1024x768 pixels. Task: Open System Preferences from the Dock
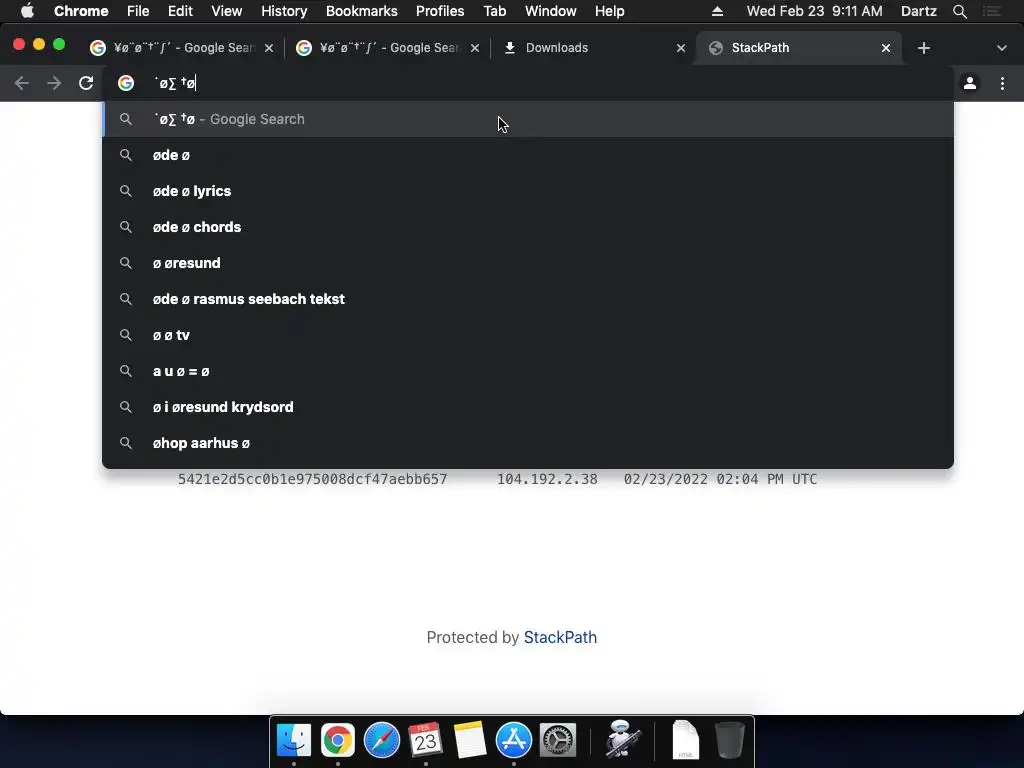pyautogui.click(x=558, y=740)
